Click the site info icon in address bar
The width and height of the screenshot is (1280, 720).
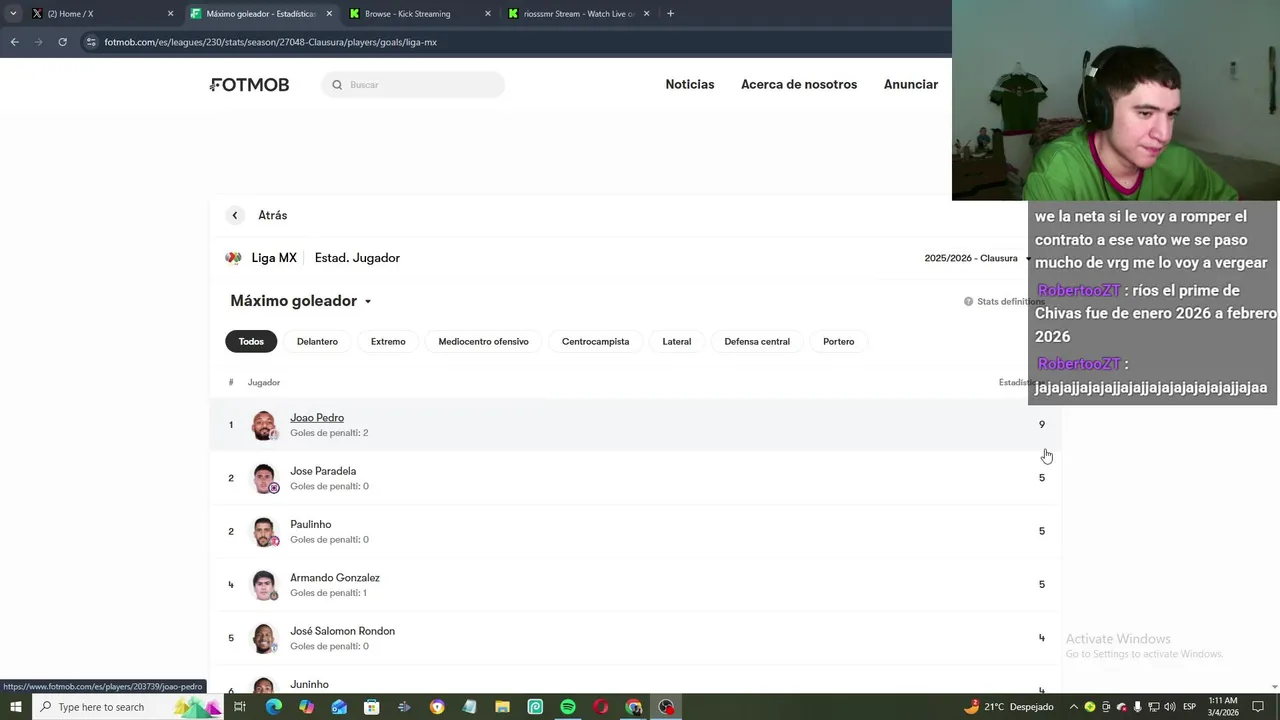click(x=91, y=42)
